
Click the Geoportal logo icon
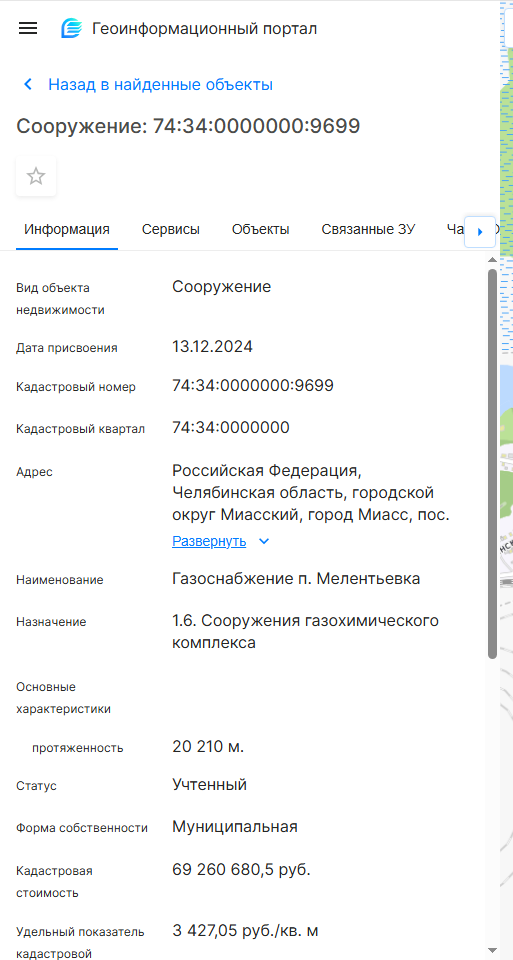[71, 28]
